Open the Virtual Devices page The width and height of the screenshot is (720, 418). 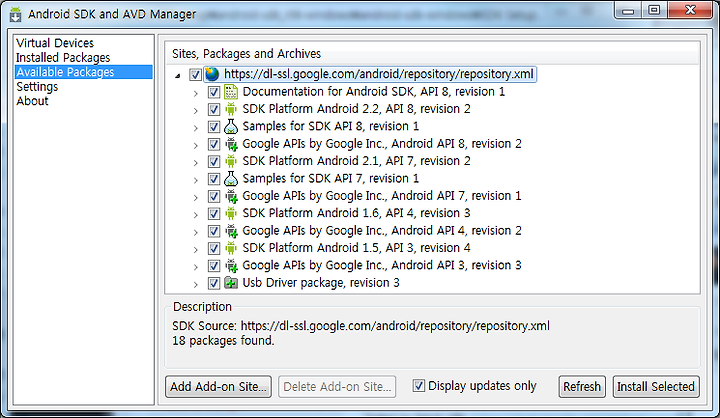click(x=55, y=43)
